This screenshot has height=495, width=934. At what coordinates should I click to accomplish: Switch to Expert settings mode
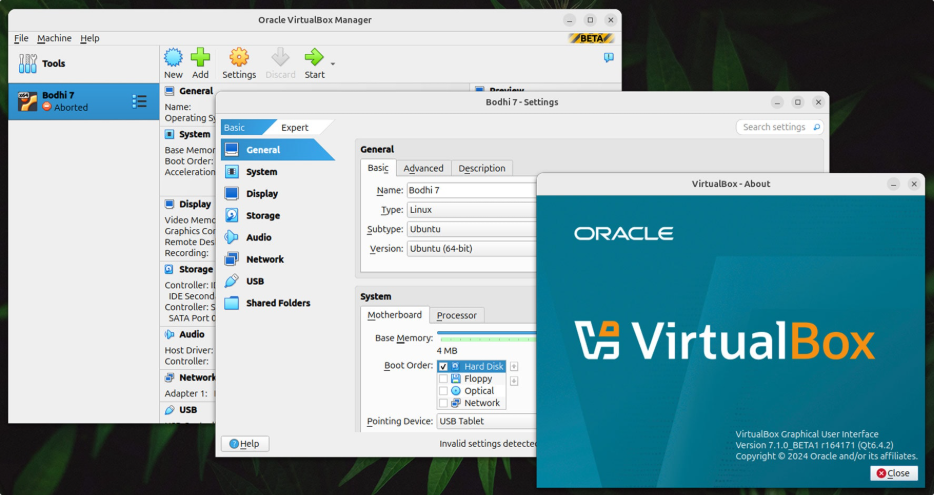pyautogui.click(x=298, y=127)
